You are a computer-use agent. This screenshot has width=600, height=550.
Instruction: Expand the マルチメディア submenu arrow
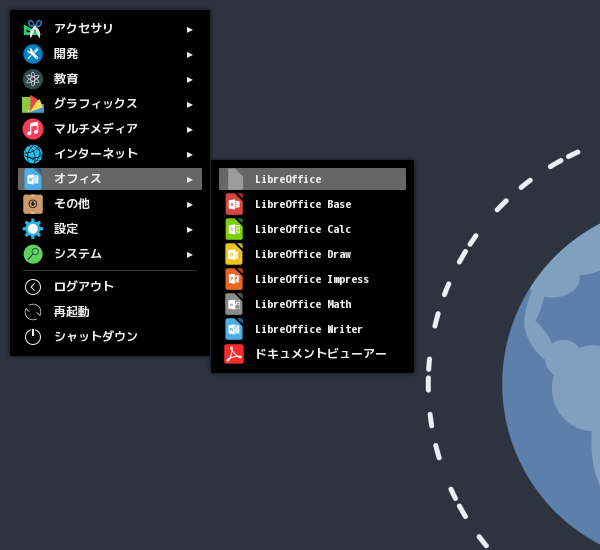[x=189, y=130]
